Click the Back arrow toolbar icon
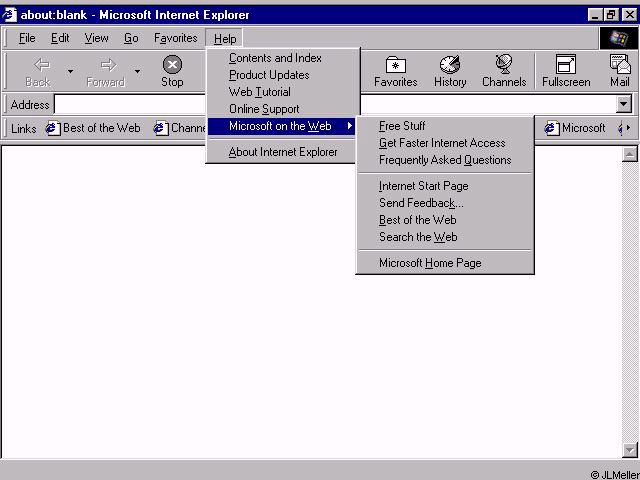The height and width of the screenshot is (480, 640). click(41, 66)
